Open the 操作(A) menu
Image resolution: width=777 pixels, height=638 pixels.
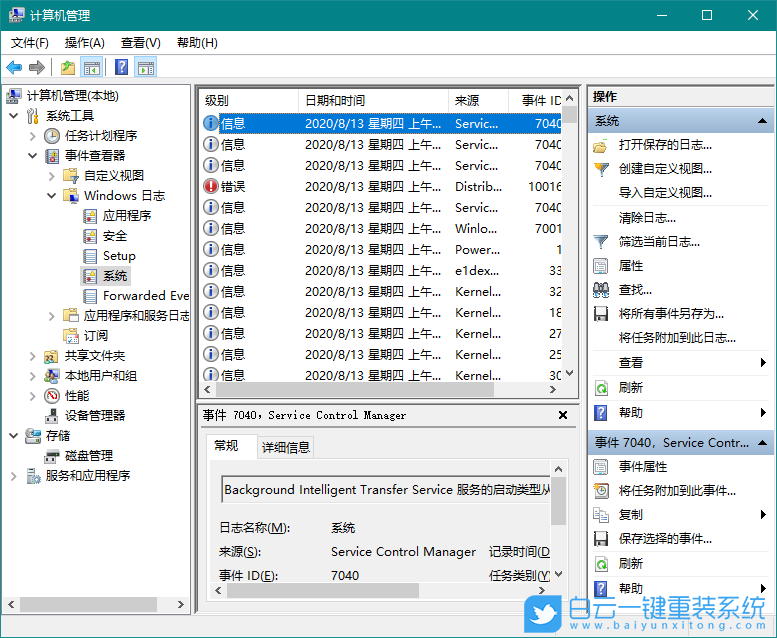pyautogui.click(x=84, y=43)
